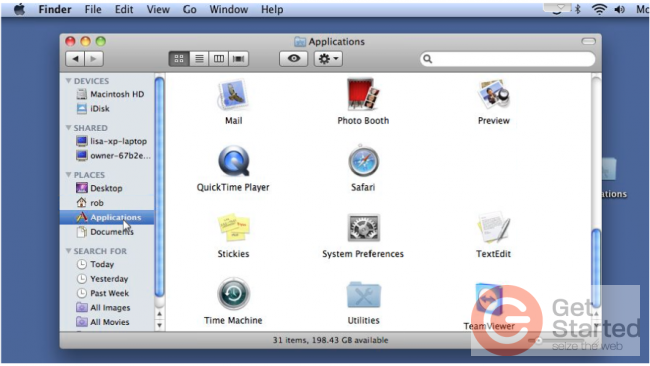
Task: Collapse the PLACES section
Action: point(68,175)
